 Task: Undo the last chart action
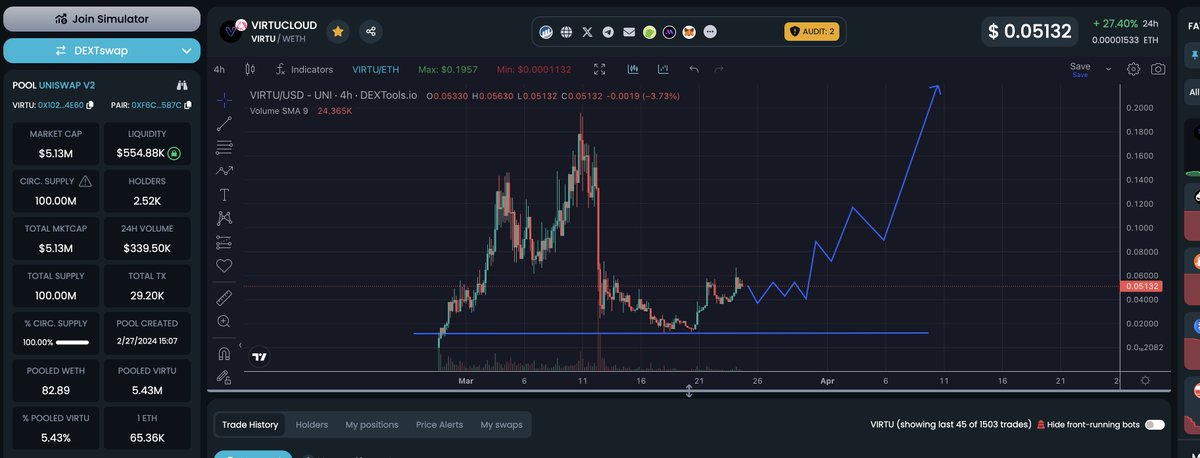[694, 70]
